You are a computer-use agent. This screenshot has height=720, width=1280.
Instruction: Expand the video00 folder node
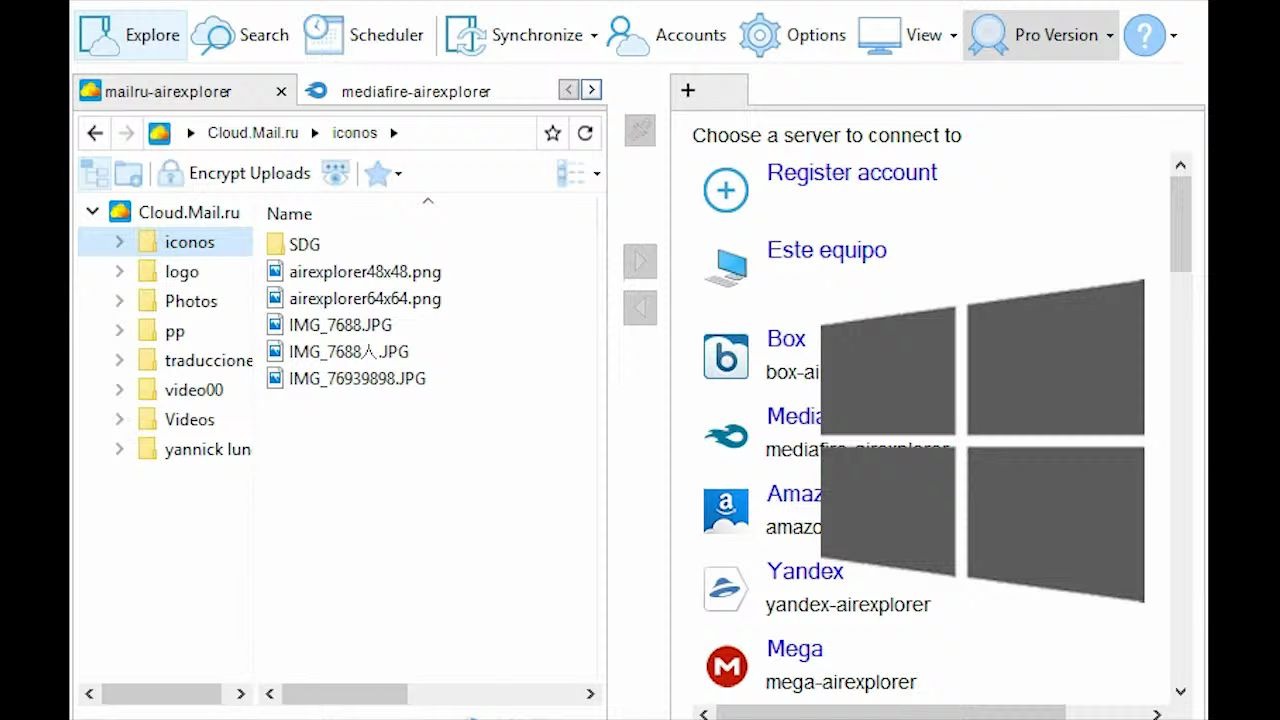[x=119, y=390]
